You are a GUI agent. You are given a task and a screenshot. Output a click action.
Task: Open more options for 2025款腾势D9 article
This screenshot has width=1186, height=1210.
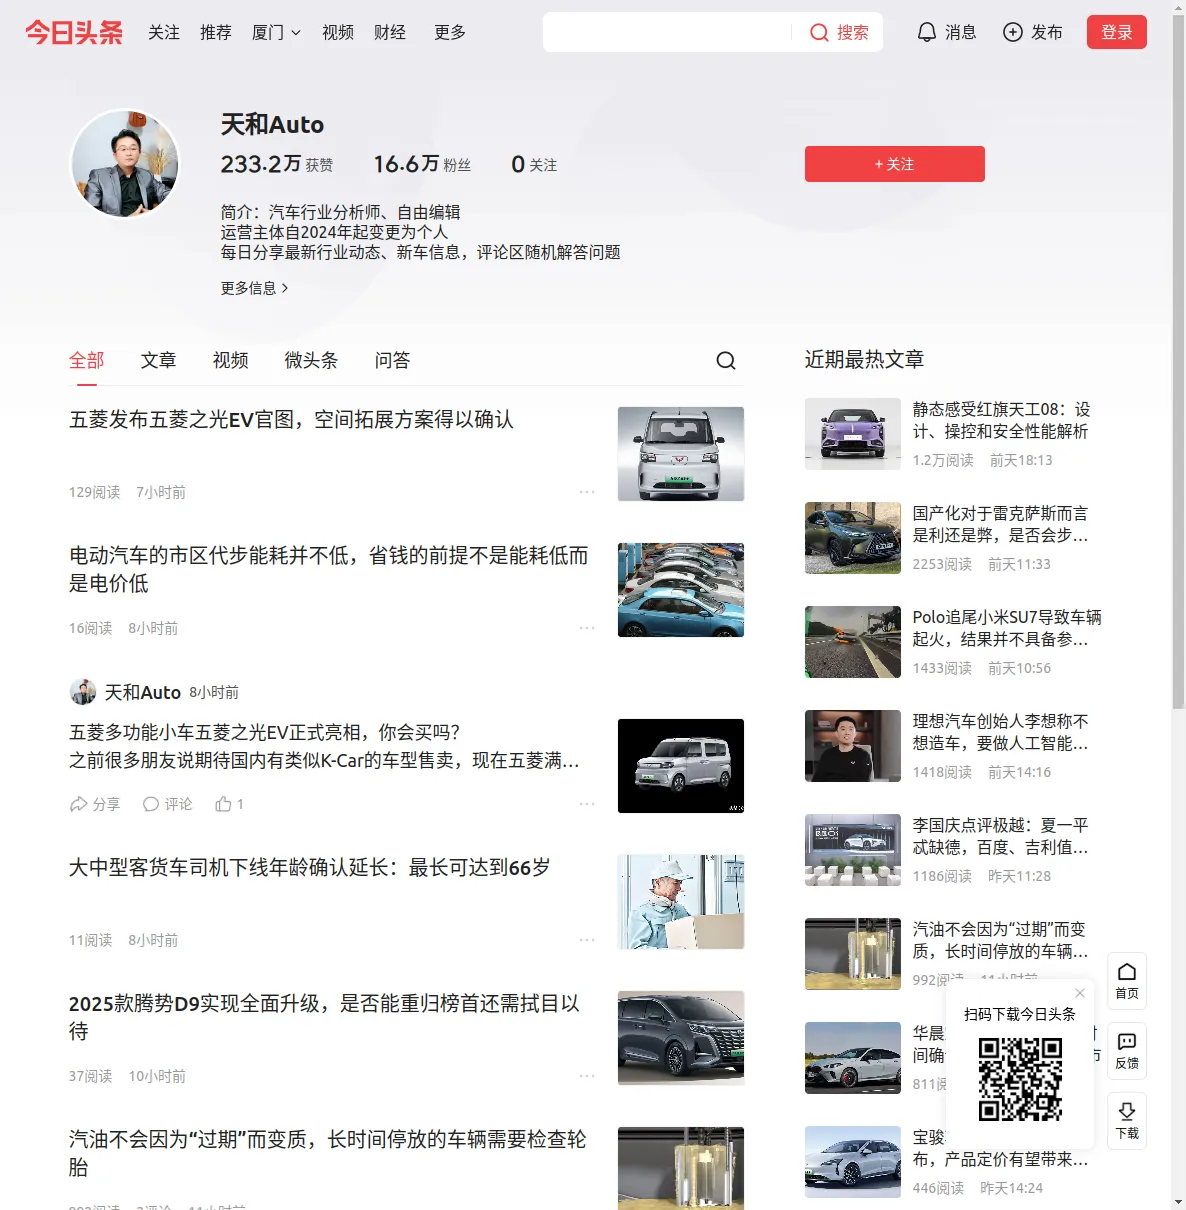coord(587,1076)
